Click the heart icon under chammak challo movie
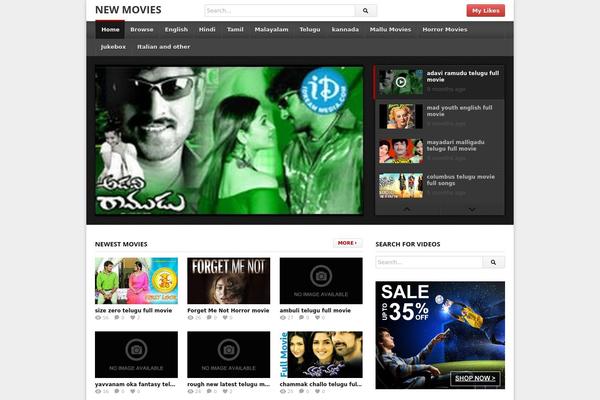 (x=317, y=392)
